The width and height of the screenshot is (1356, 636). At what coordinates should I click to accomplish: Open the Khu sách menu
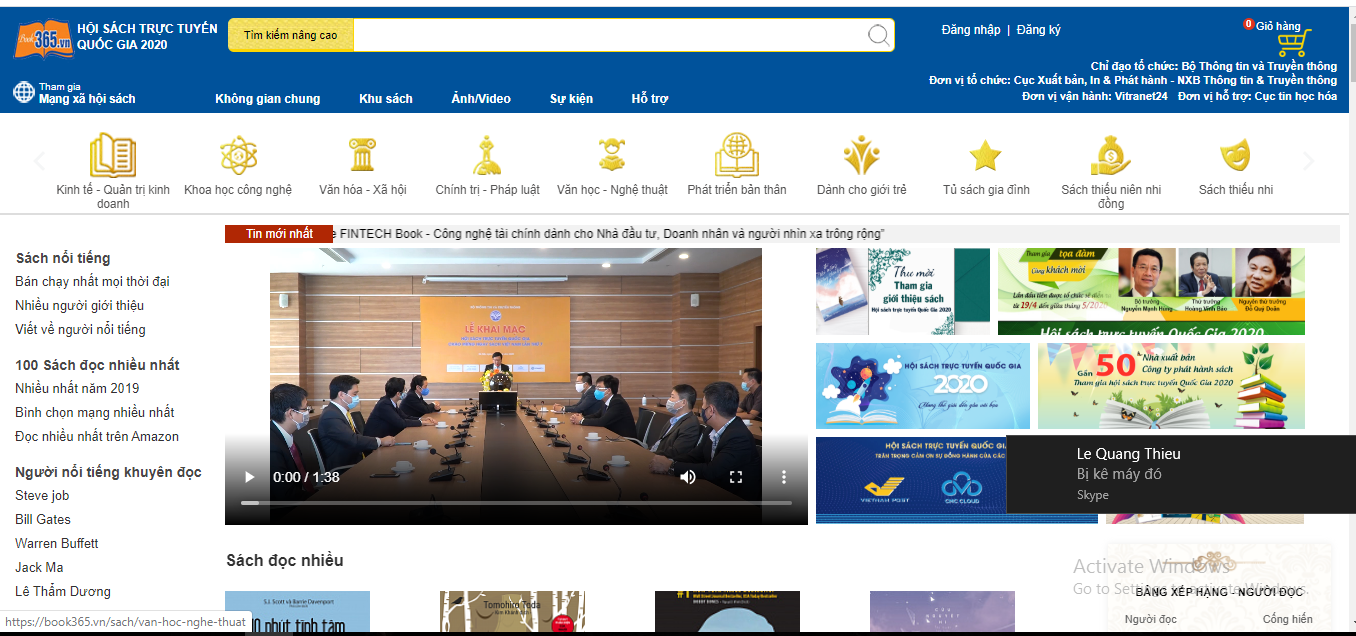(386, 99)
